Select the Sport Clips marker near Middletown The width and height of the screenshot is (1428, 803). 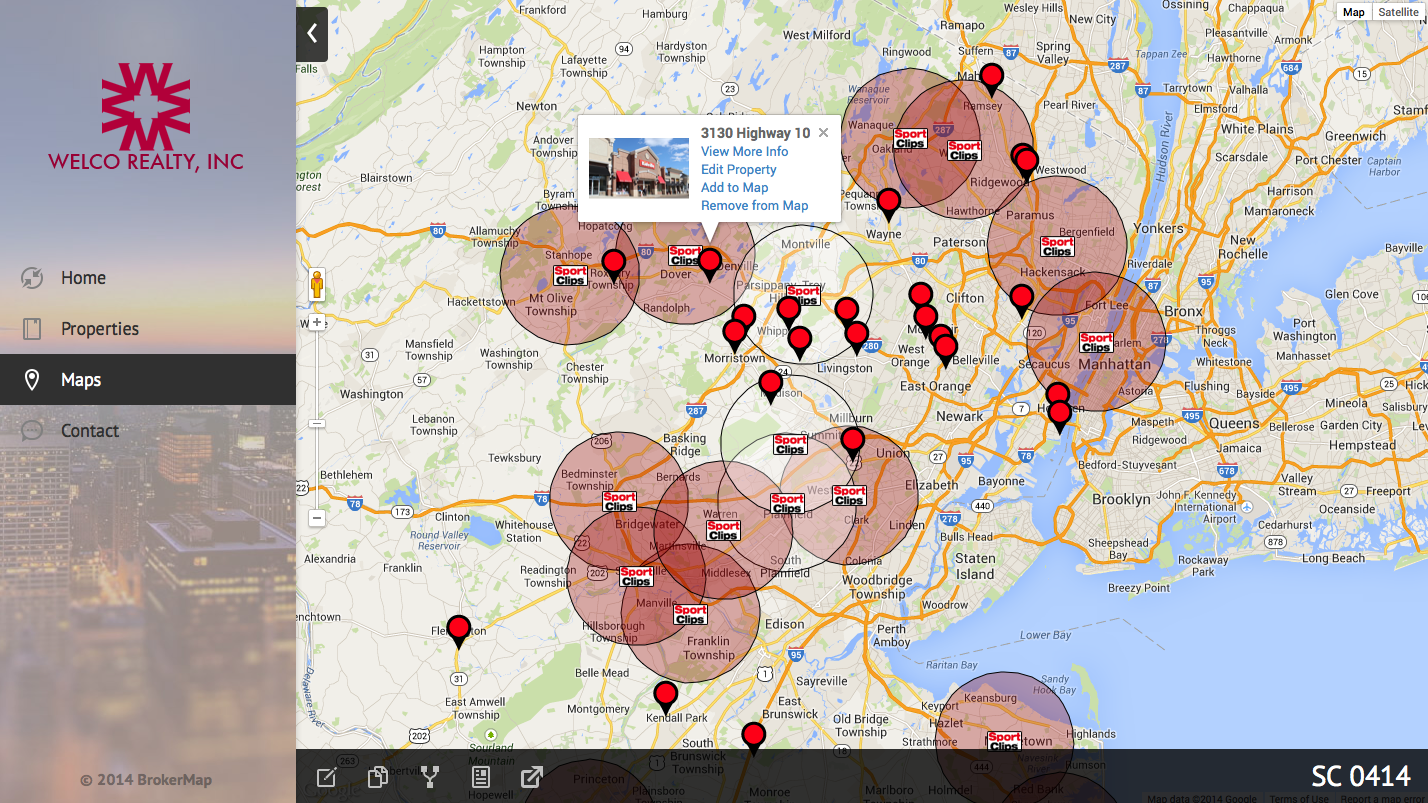click(1004, 741)
